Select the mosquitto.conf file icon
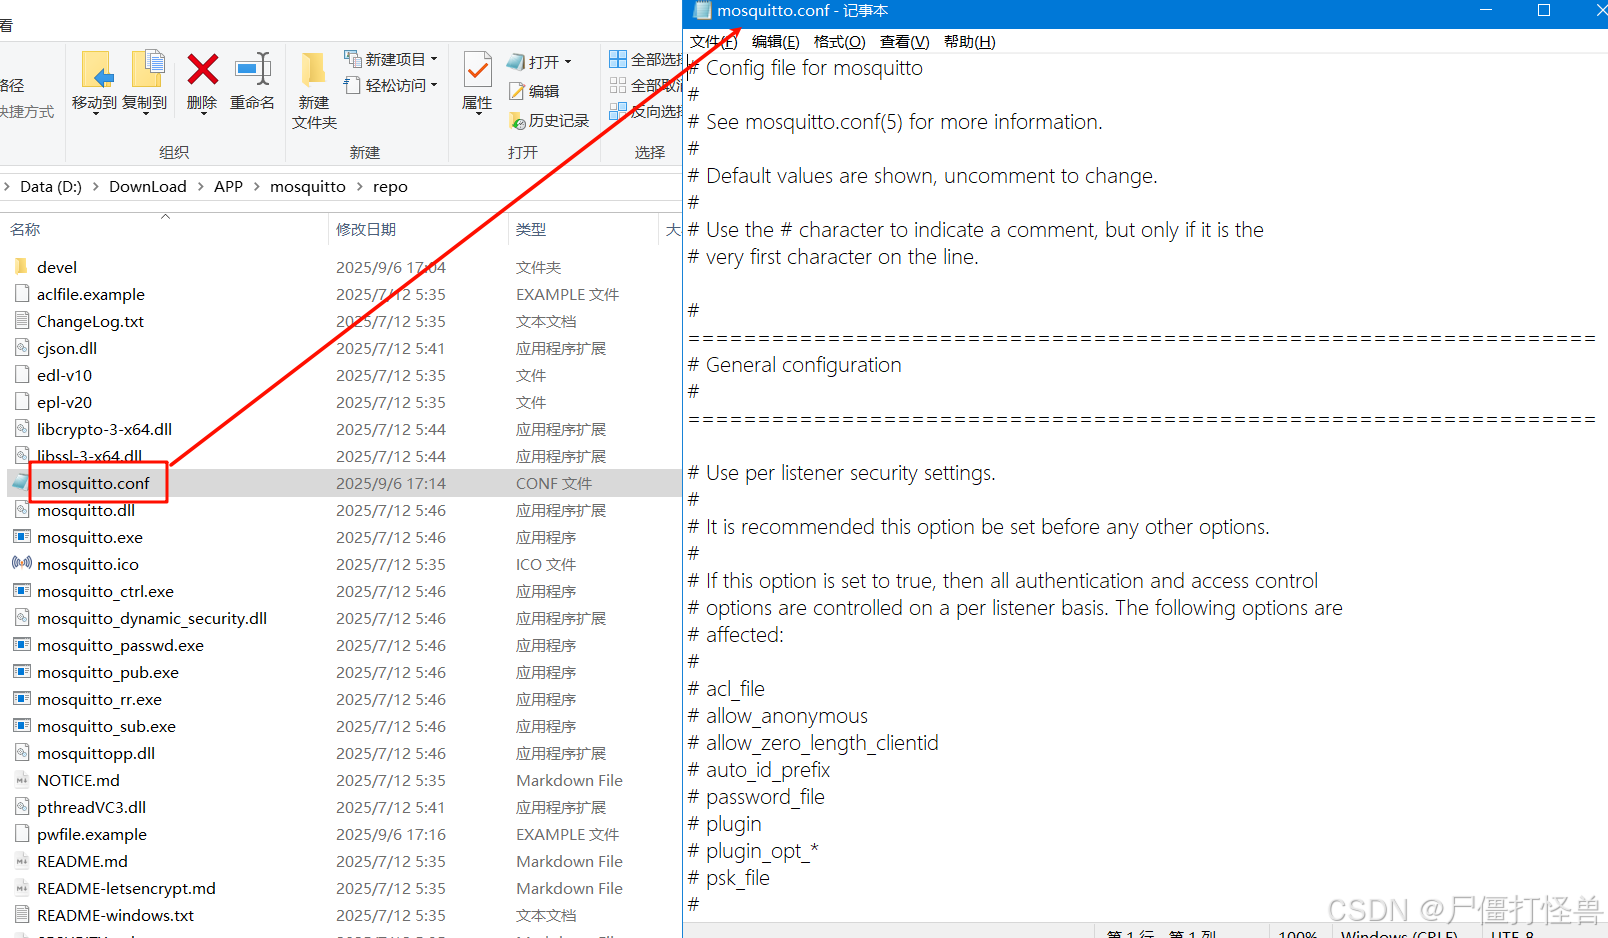 point(20,482)
